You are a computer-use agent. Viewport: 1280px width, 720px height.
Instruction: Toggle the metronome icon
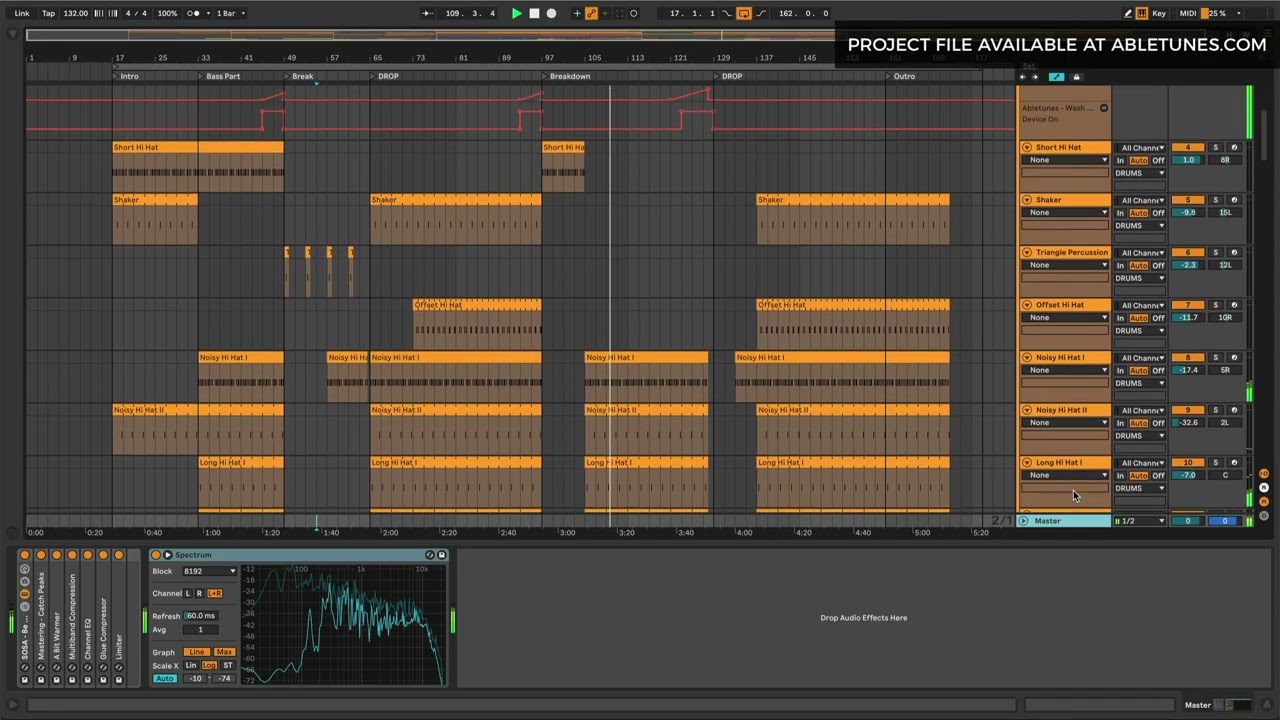click(194, 13)
